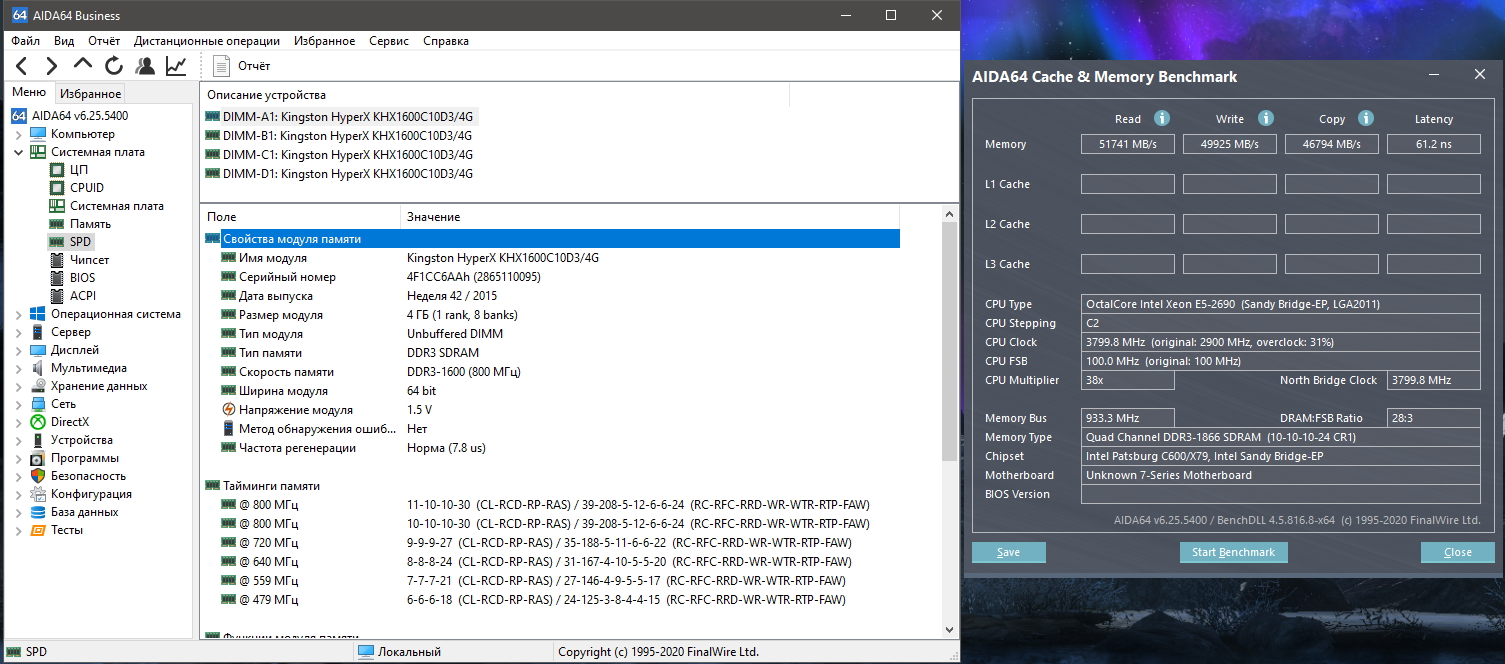Expand the Компьютер tree node
The height and width of the screenshot is (664, 1505).
click(x=18, y=134)
